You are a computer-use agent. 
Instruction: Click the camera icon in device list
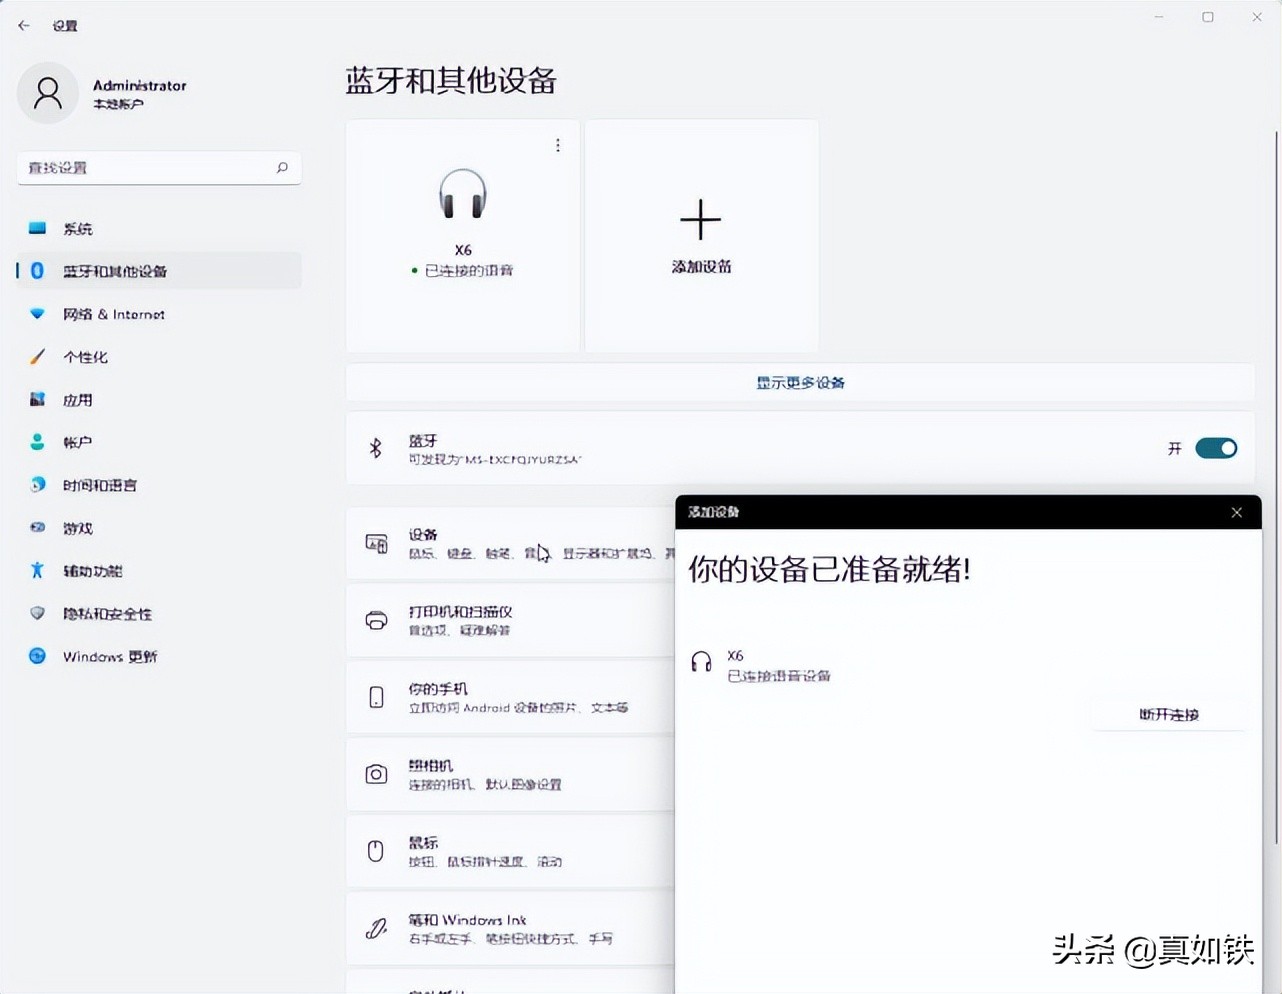(x=376, y=774)
